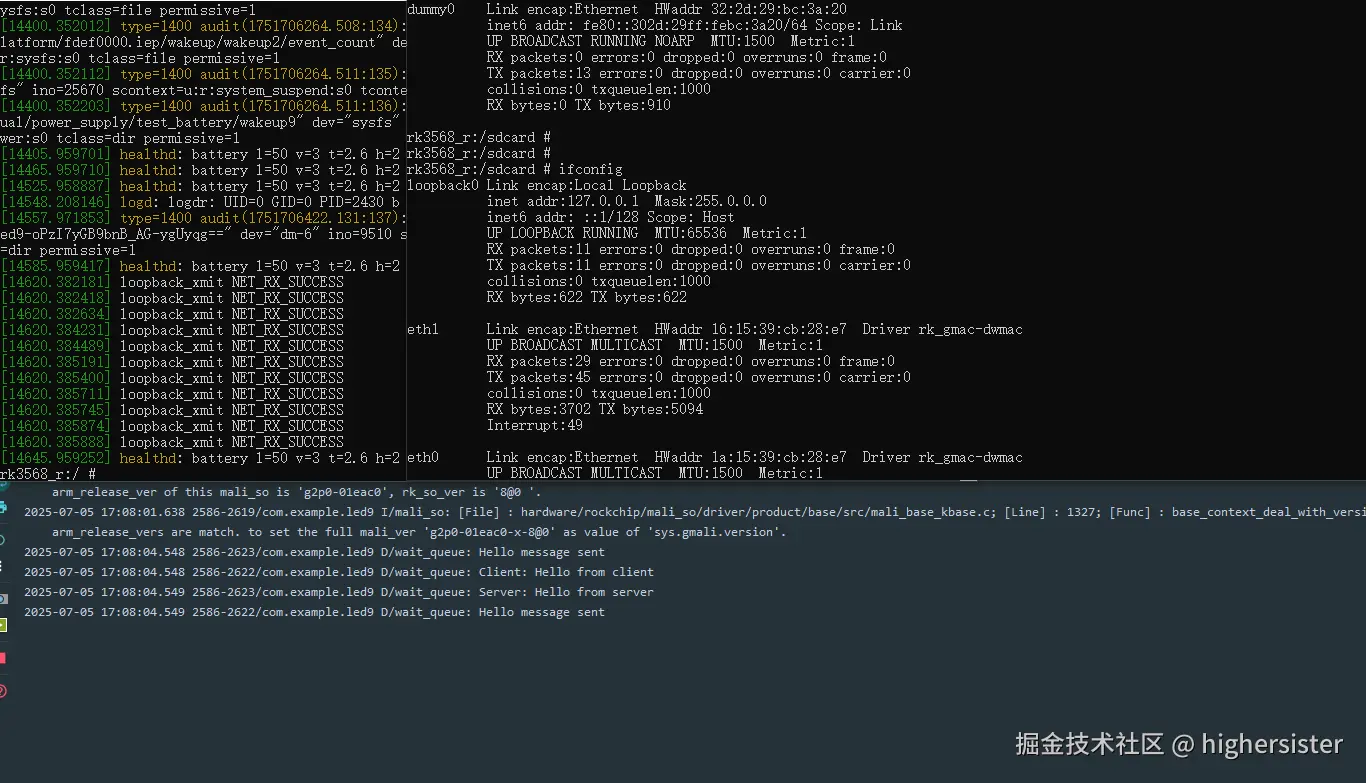Click logcat I/mali_so line at 17:08:01.638

(x=695, y=512)
